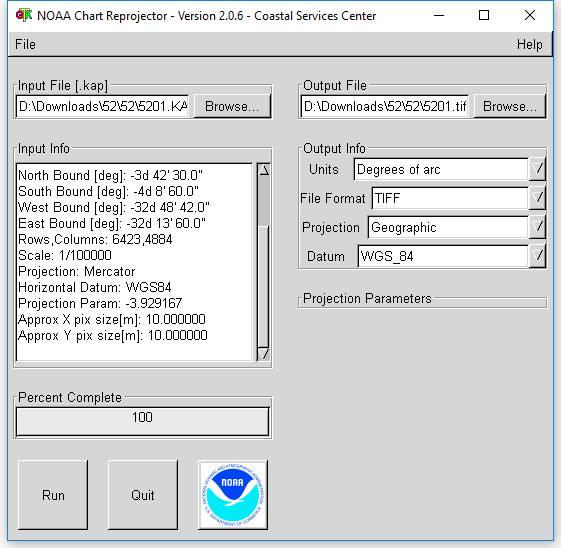The width and height of the screenshot is (561, 548).
Task: Select the North Bound line in Input Info
Action: tap(110, 175)
